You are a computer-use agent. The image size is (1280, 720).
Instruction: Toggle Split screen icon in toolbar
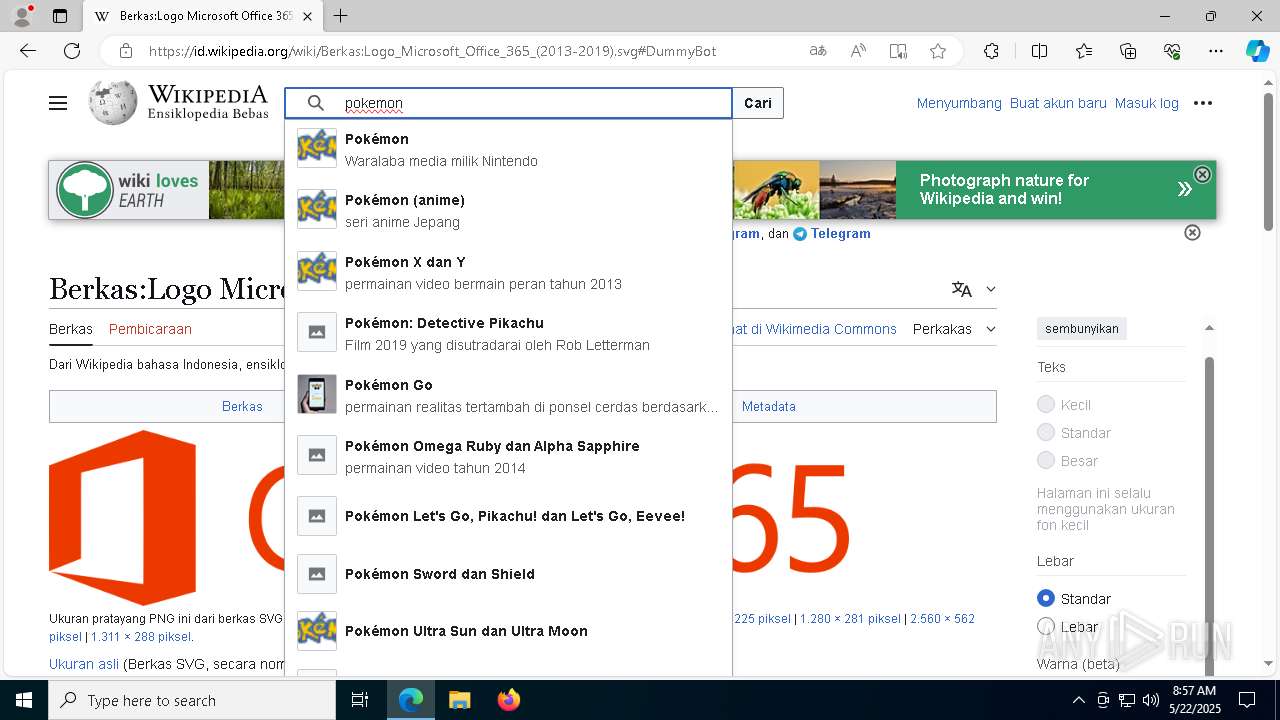1039,51
